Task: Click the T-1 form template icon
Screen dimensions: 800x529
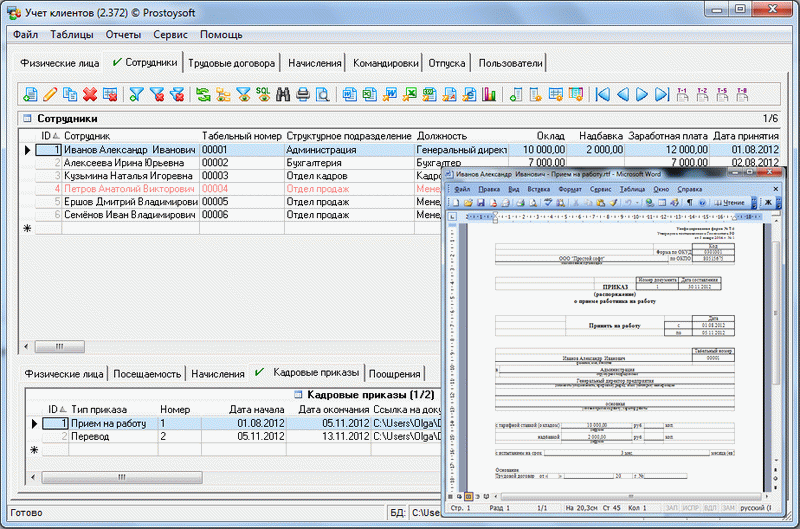Action: [x=682, y=94]
